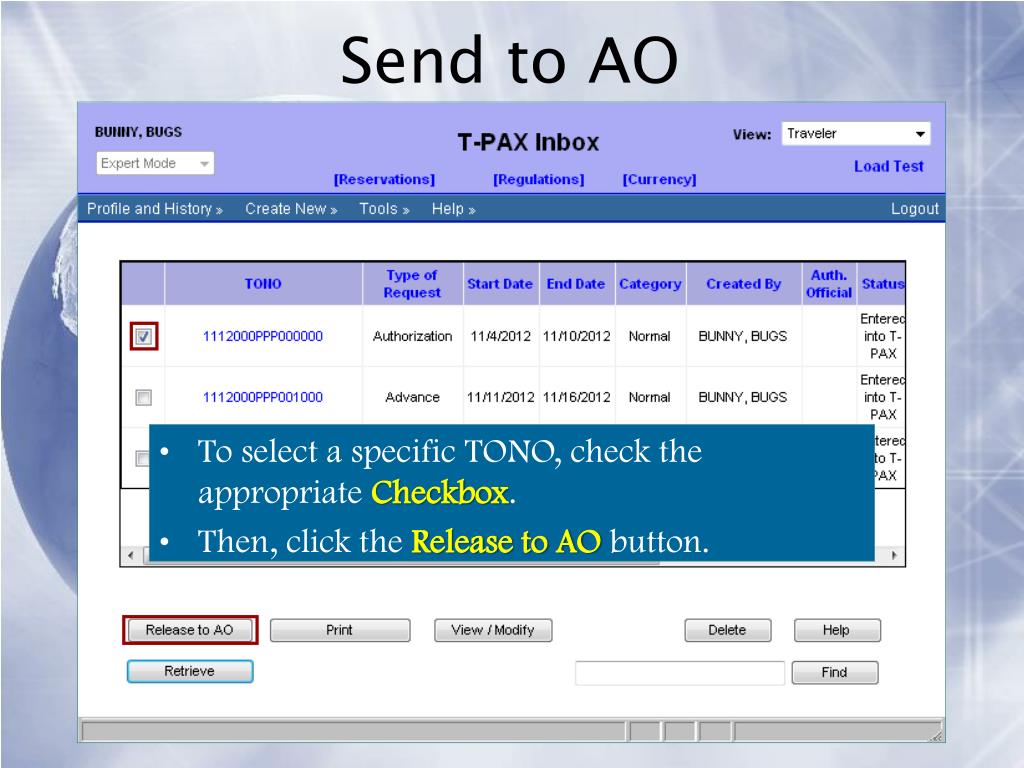Open the Tools menu
Image resolution: width=1024 pixels, height=768 pixels.
coord(384,209)
